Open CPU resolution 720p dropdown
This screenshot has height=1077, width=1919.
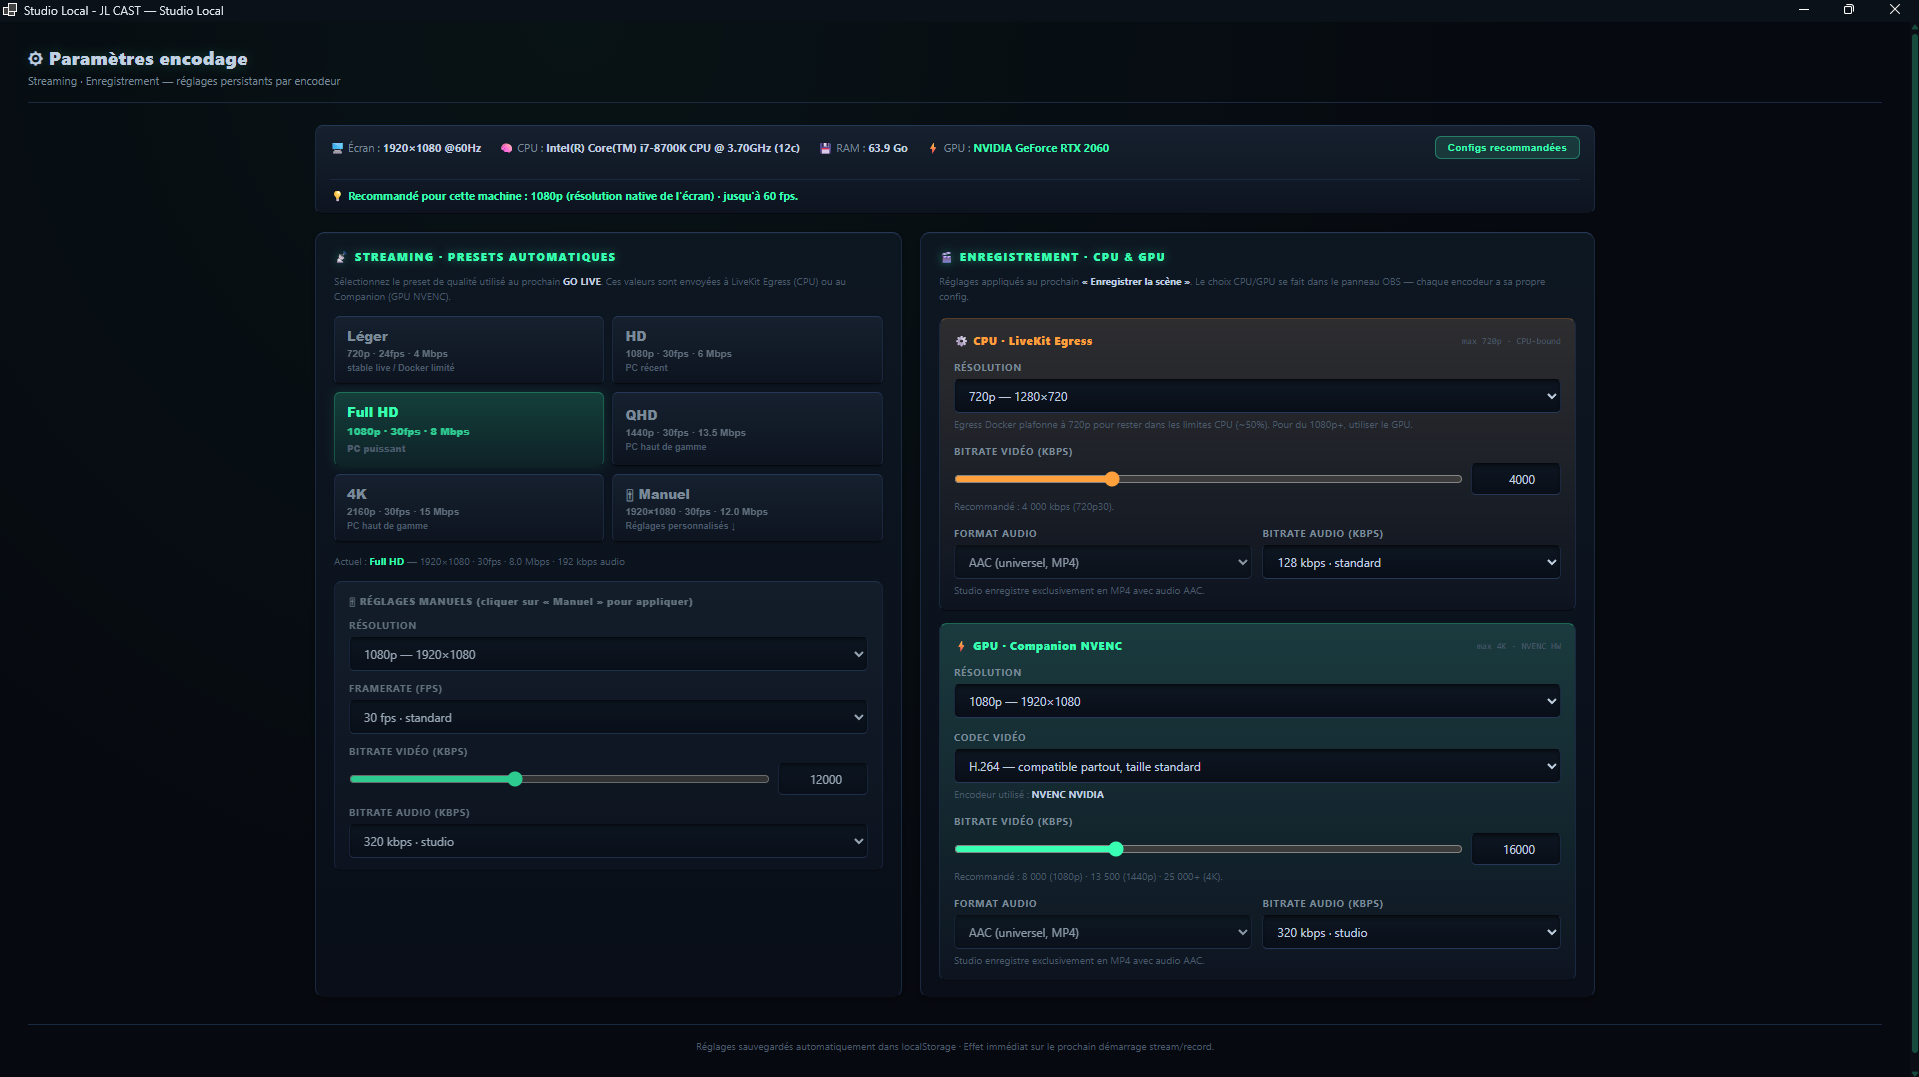click(x=1257, y=396)
